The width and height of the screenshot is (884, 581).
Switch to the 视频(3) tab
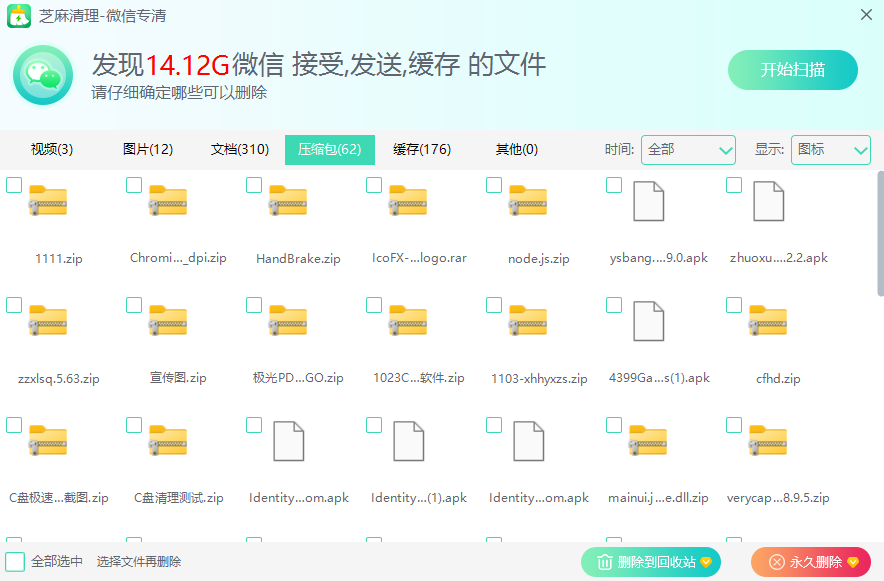click(x=52, y=150)
